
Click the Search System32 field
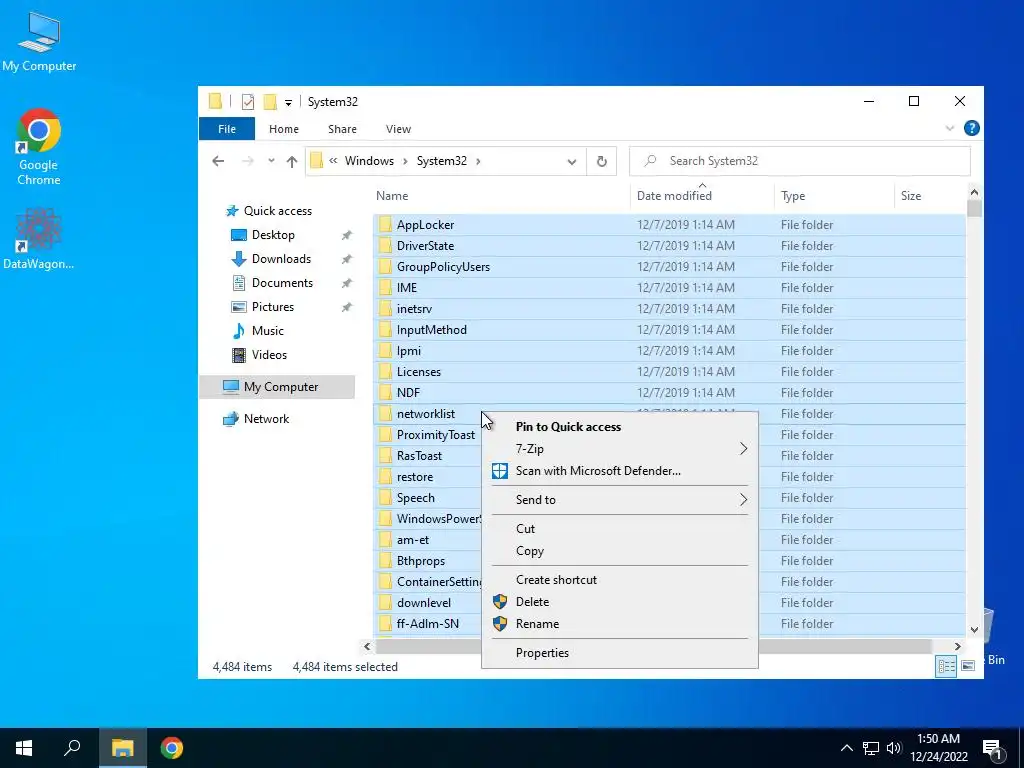(x=799, y=161)
